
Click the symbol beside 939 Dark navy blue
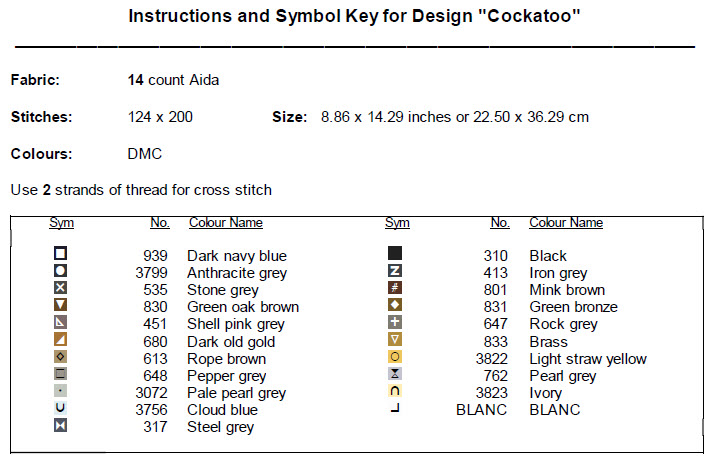pos(61,255)
